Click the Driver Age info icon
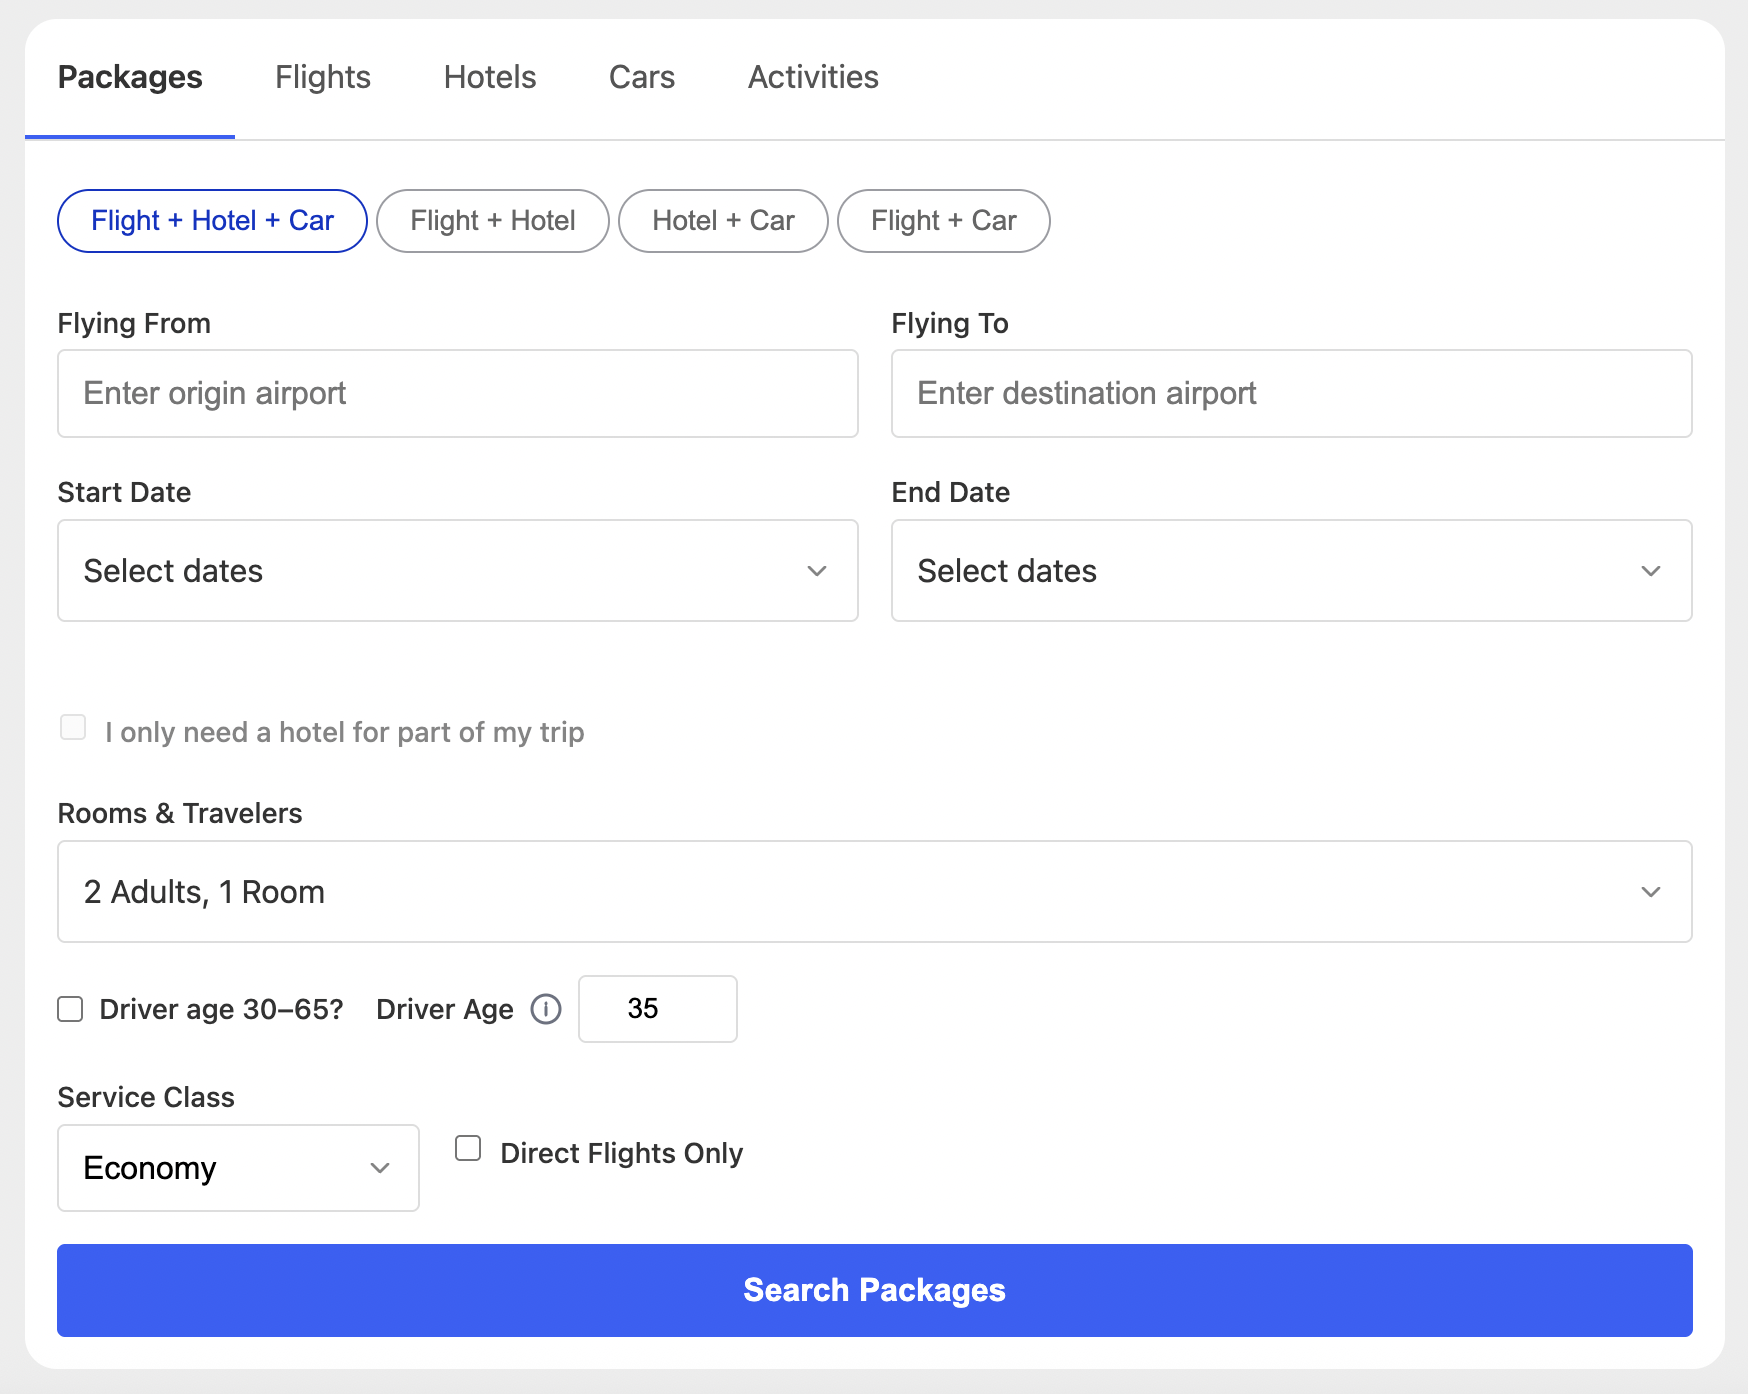1748x1394 pixels. [546, 1009]
